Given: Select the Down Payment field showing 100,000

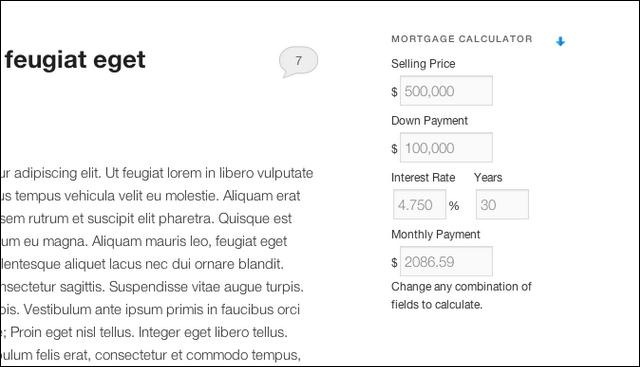Looking at the screenshot, I should click(x=446, y=147).
